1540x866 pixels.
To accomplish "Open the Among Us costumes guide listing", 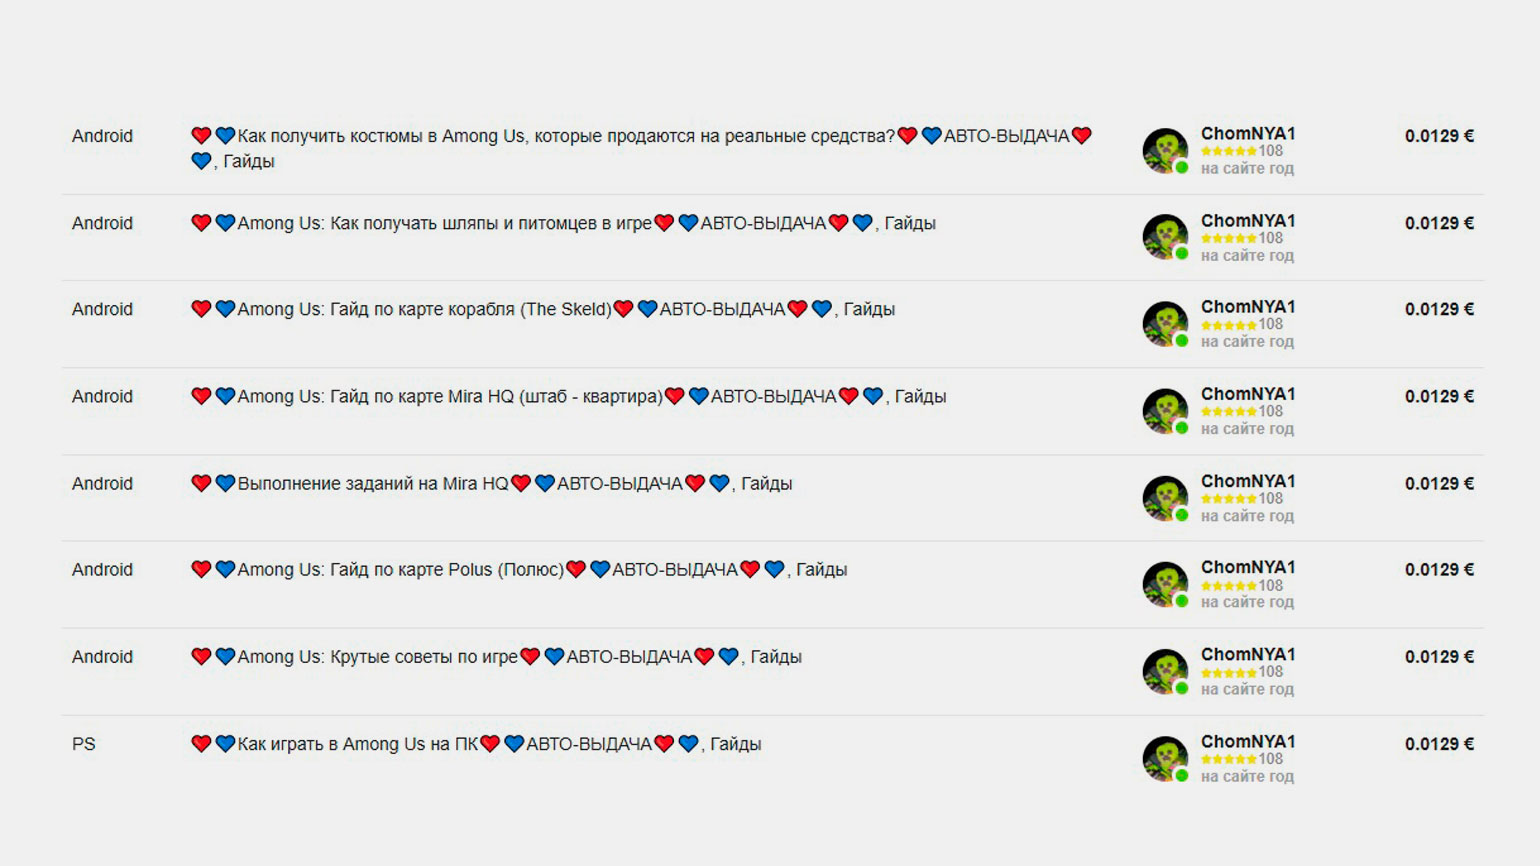I will point(641,148).
